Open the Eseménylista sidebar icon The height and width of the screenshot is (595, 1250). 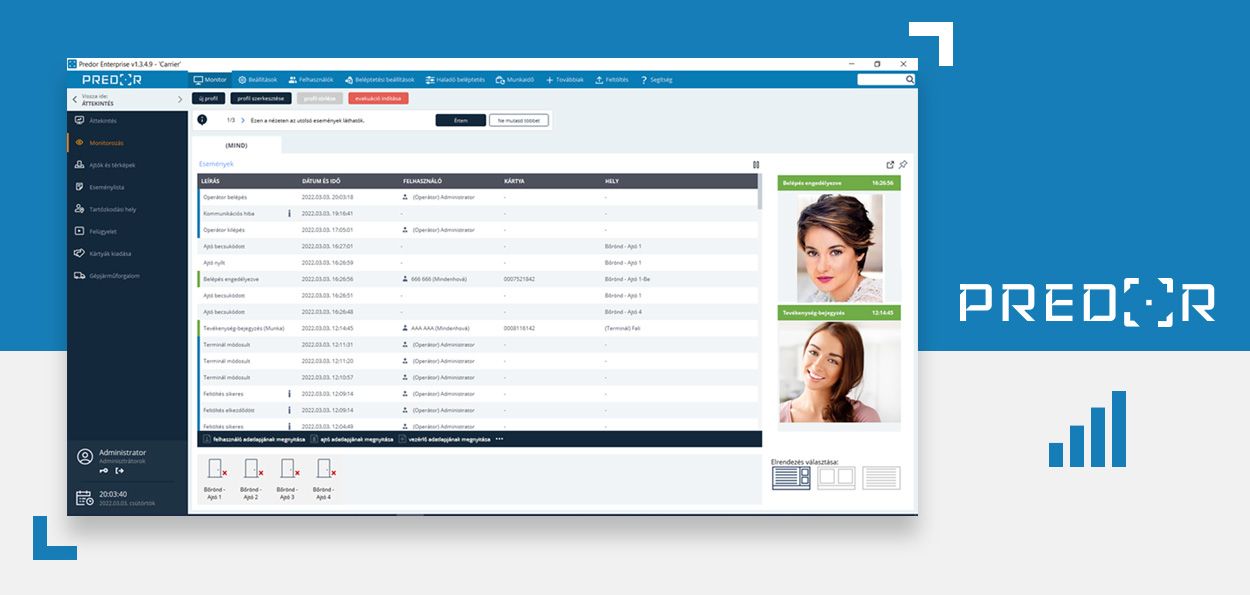[79, 187]
